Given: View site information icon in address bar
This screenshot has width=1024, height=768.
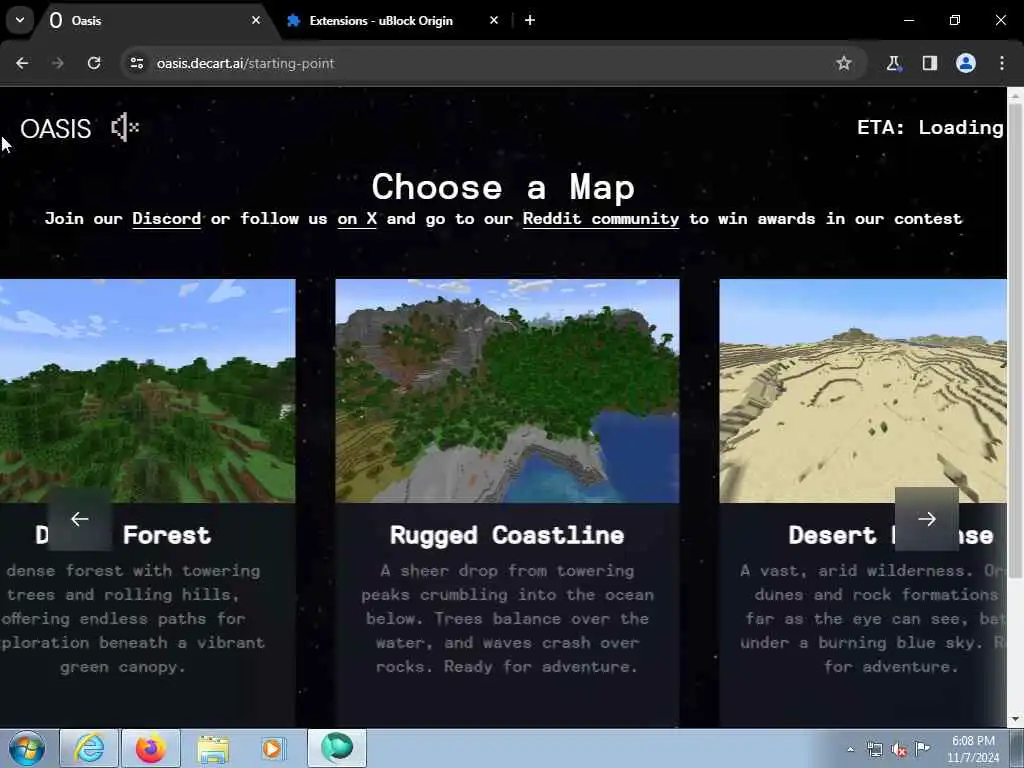Looking at the screenshot, I should point(136,63).
